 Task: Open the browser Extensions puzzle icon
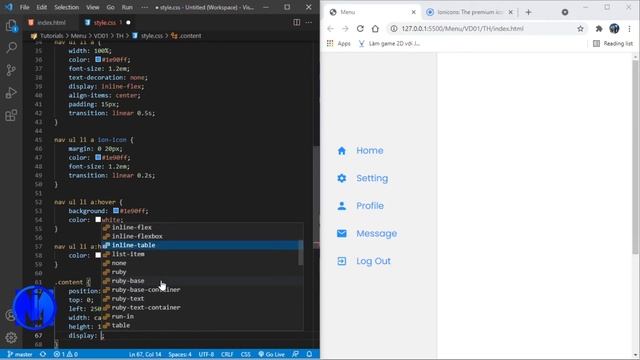tap(599, 29)
